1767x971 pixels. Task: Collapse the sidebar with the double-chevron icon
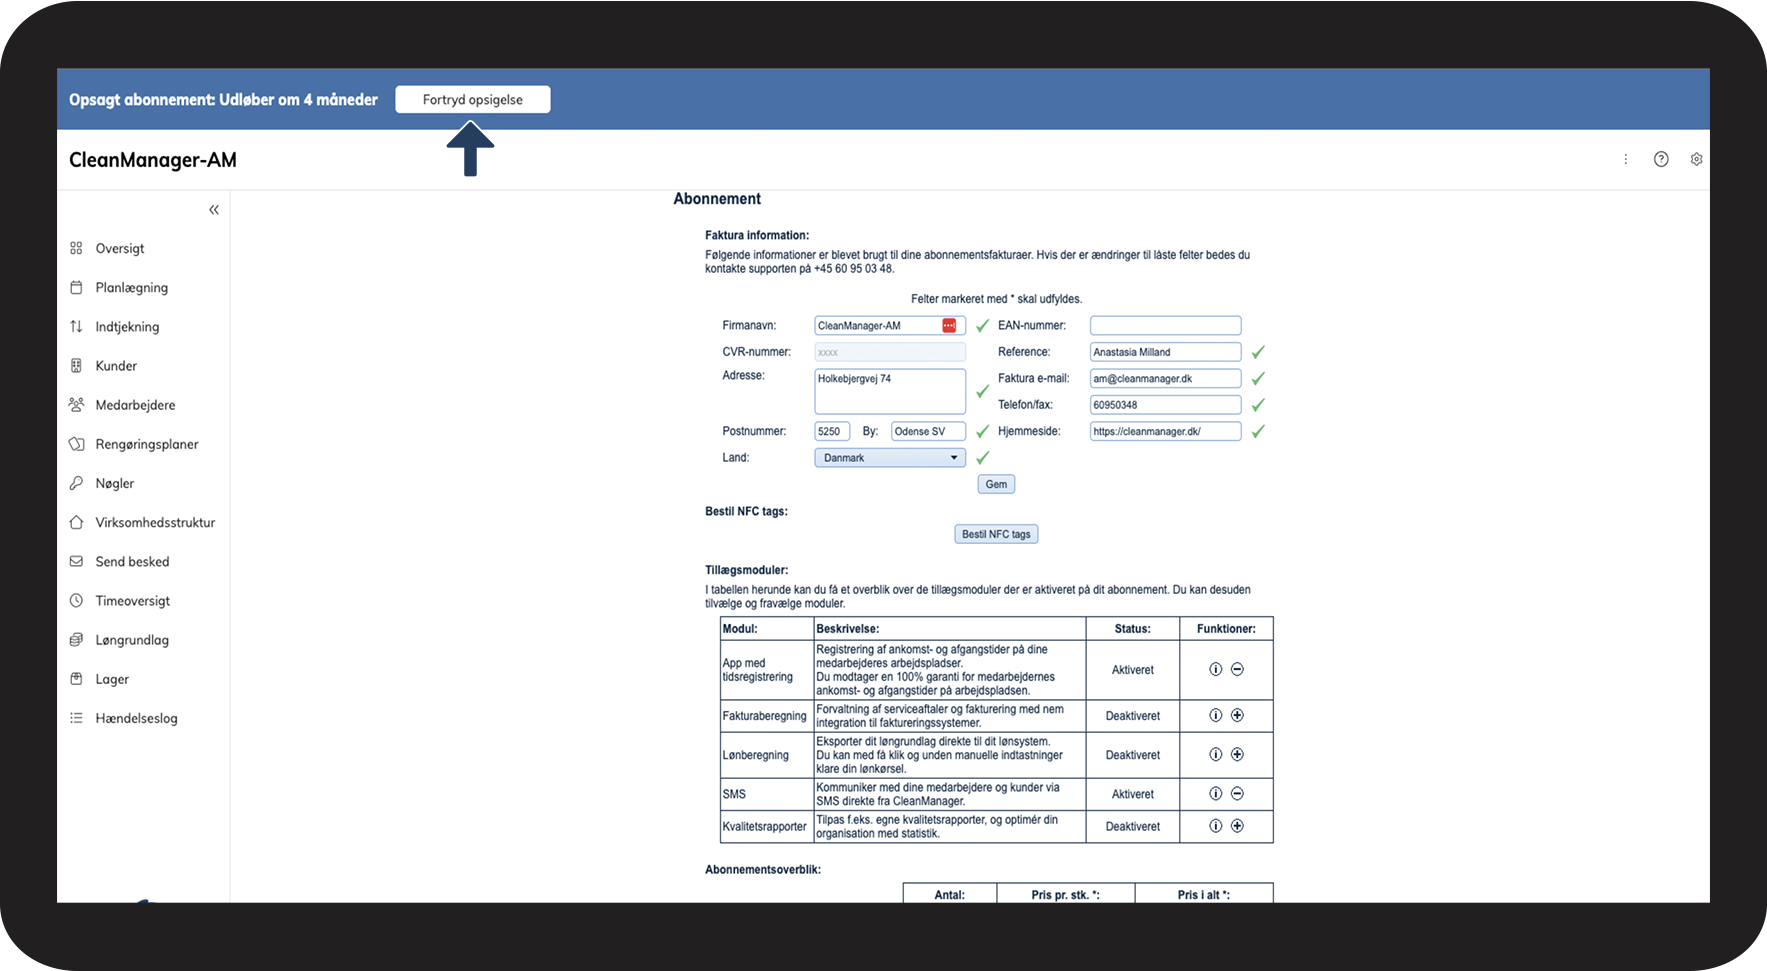214,210
